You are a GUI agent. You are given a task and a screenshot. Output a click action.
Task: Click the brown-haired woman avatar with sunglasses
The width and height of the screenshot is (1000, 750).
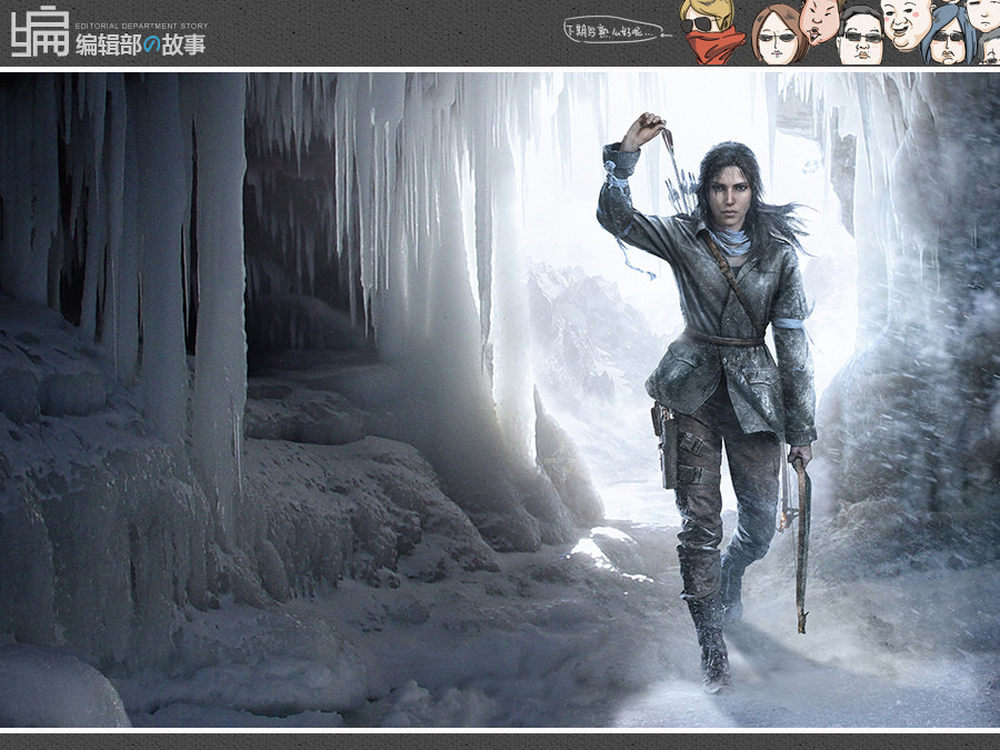[x=777, y=35]
